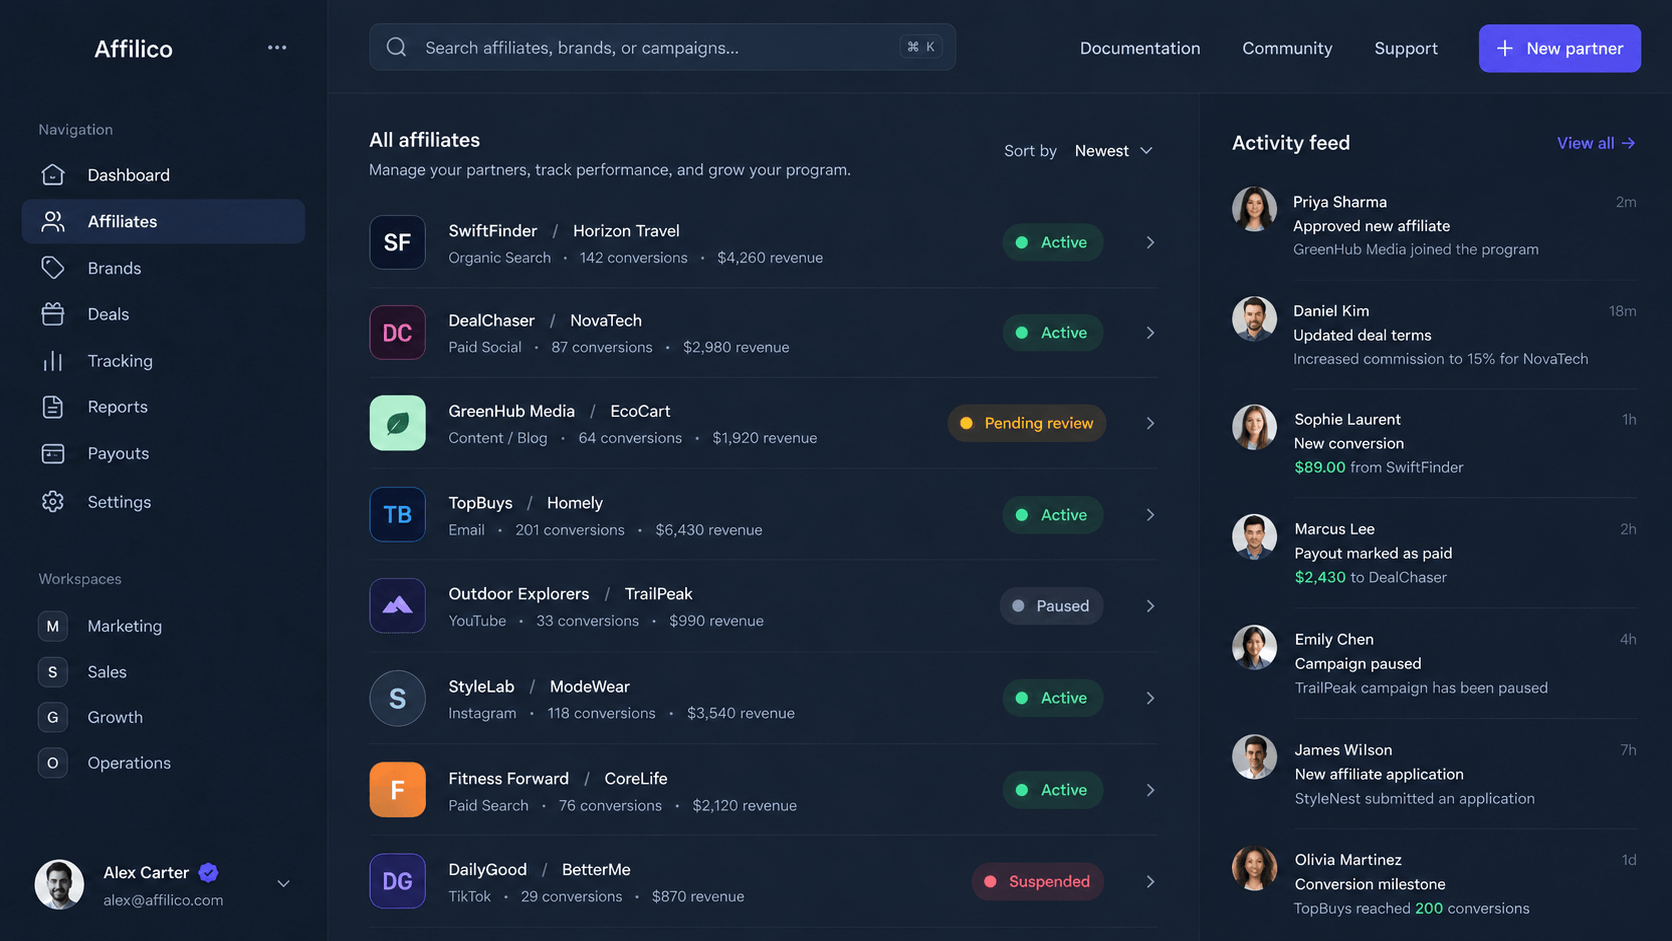Image resolution: width=1672 pixels, height=941 pixels.
Task: View all activity feed items
Action: 1596,143
